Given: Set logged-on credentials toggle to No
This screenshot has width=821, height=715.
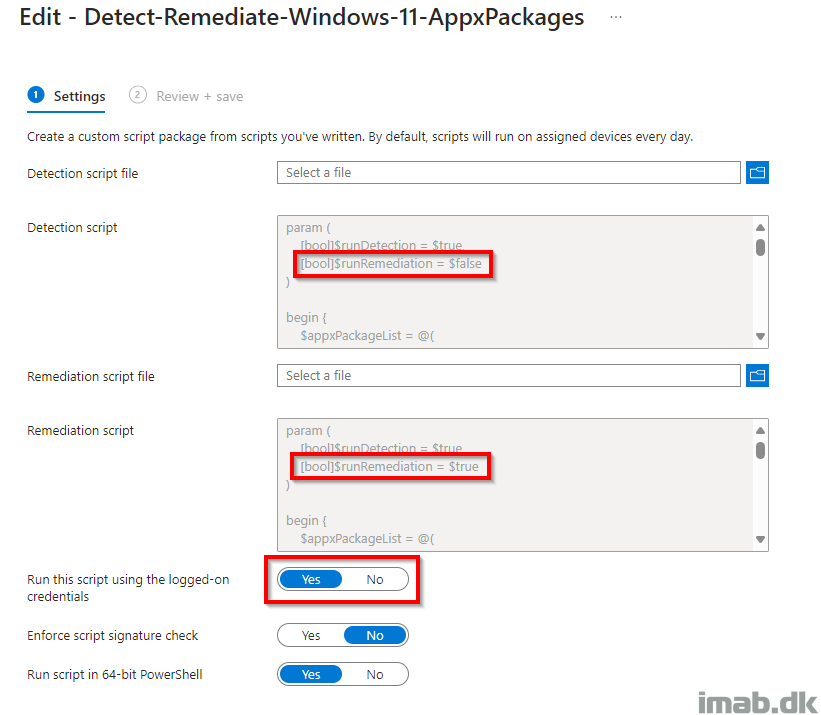Looking at the screenshot, I should coord(375,579).
